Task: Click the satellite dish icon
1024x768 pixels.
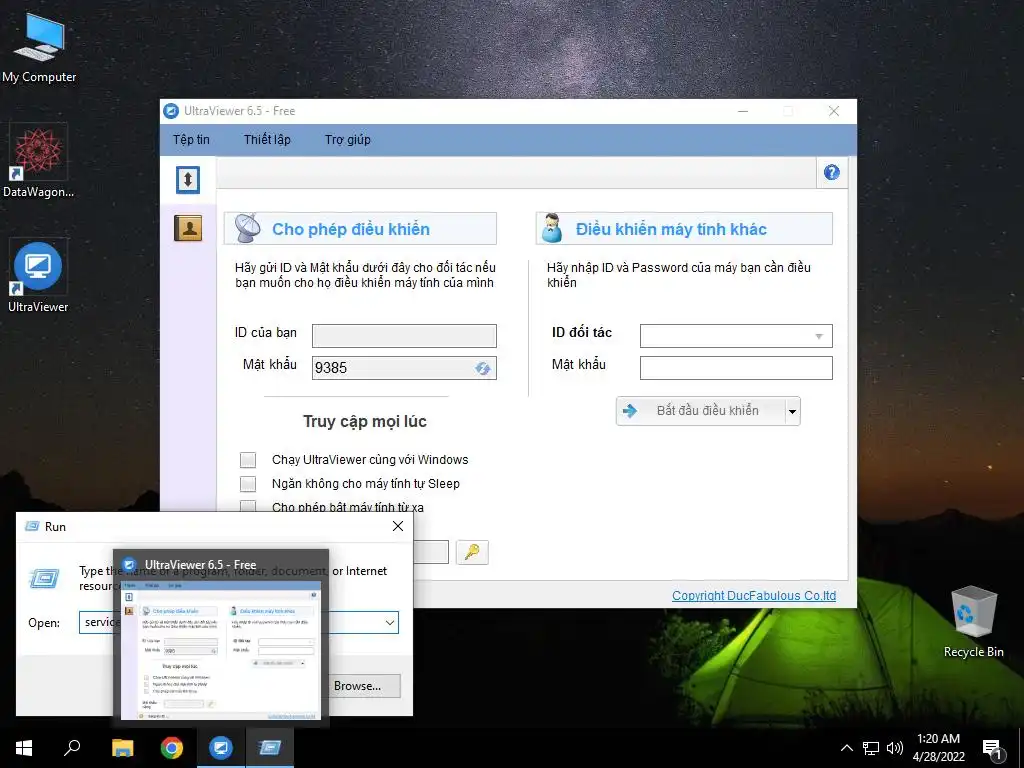Action: [248, 229]
